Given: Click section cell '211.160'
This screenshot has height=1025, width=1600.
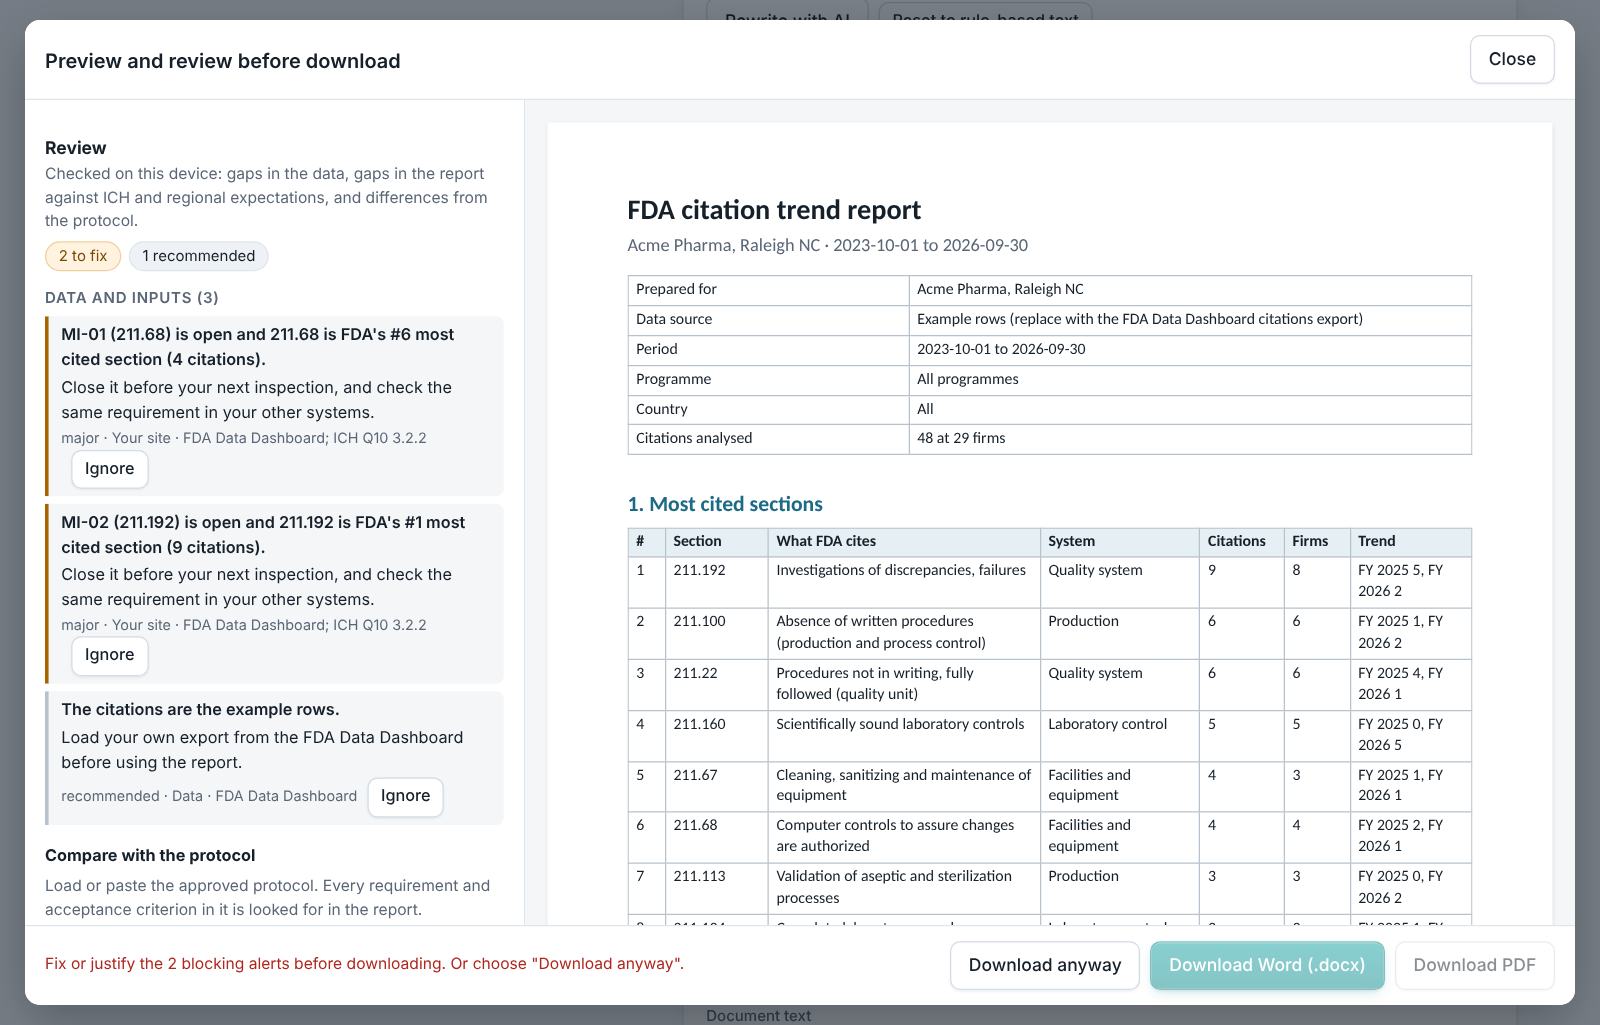Looking at the screenshot, I should (x=716, y=735).
